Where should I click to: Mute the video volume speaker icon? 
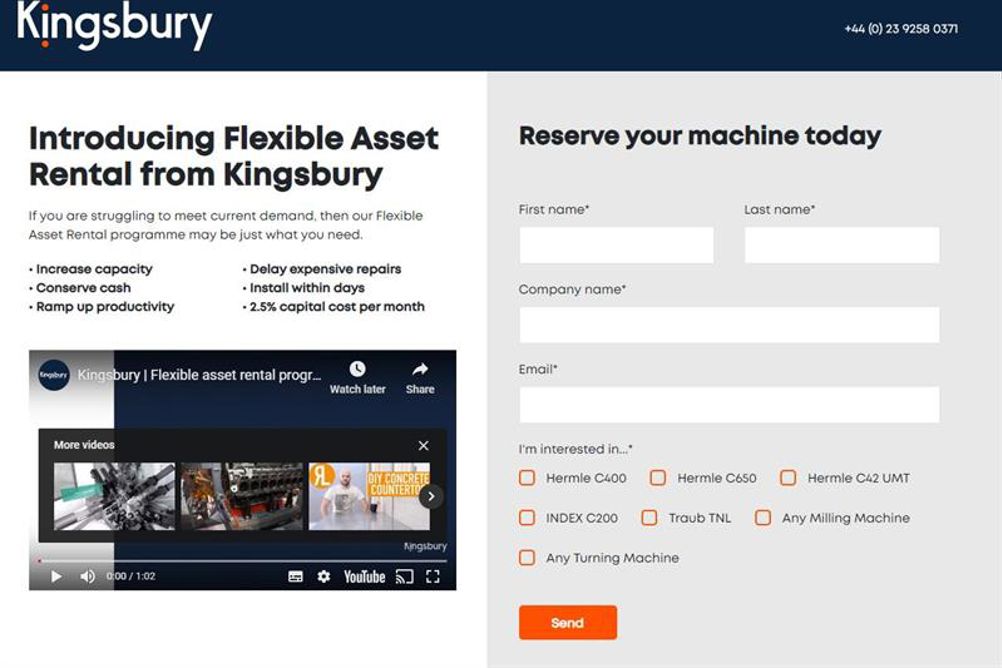(x=88, y=577)
